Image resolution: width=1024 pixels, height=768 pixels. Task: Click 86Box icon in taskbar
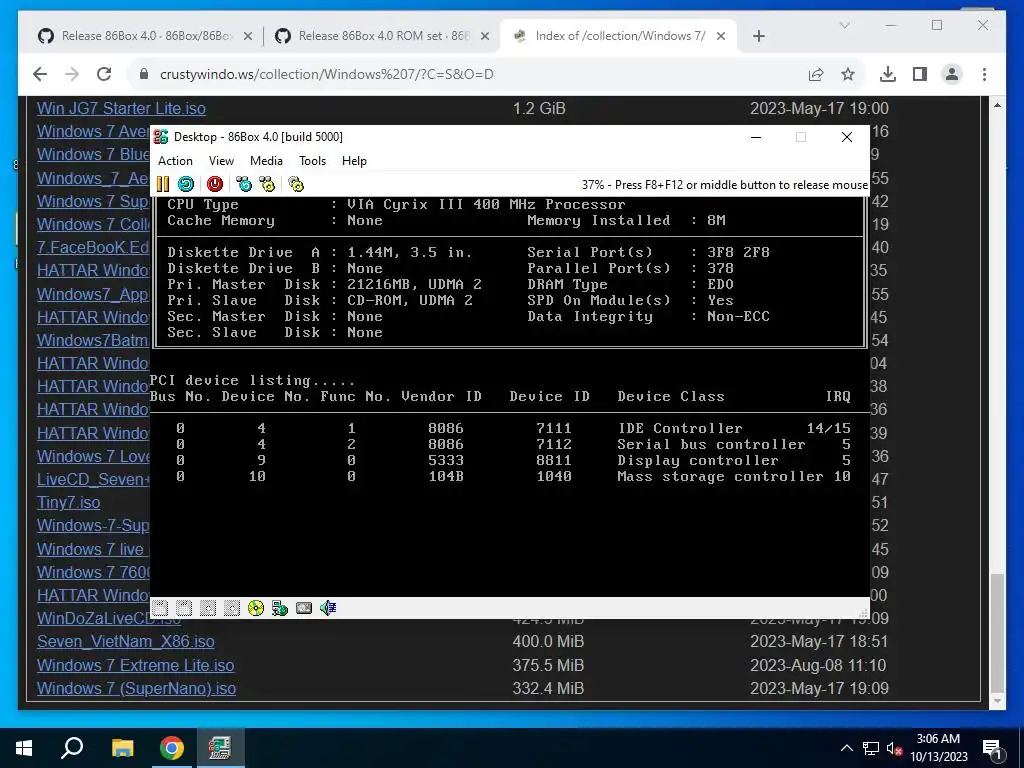(220, 748)
